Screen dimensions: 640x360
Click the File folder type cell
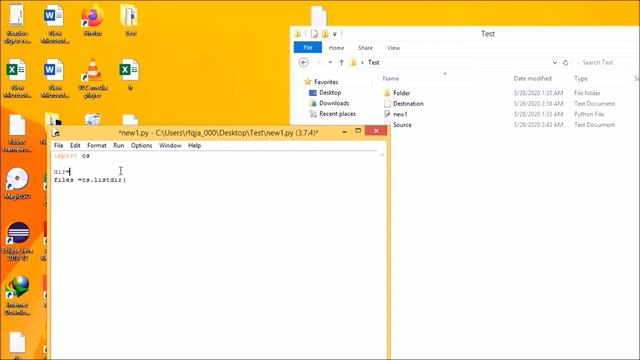587,93
